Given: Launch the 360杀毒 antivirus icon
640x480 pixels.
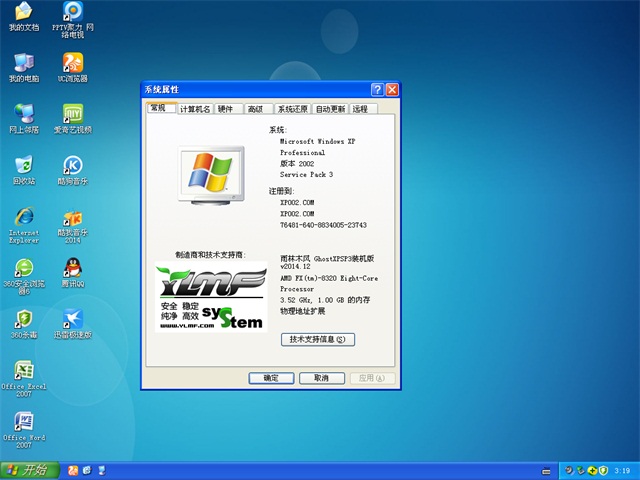Looking at the screenshot, I should (23, 320).
